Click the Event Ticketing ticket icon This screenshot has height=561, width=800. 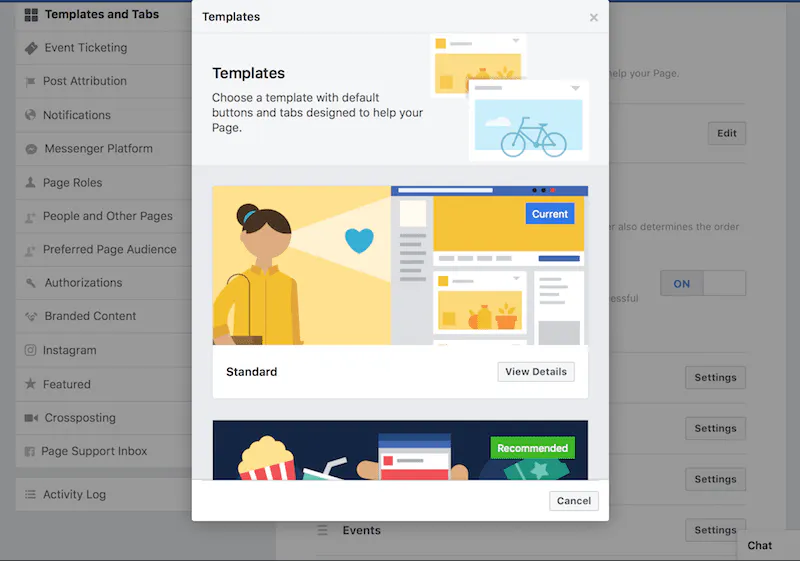coord(31,48)
